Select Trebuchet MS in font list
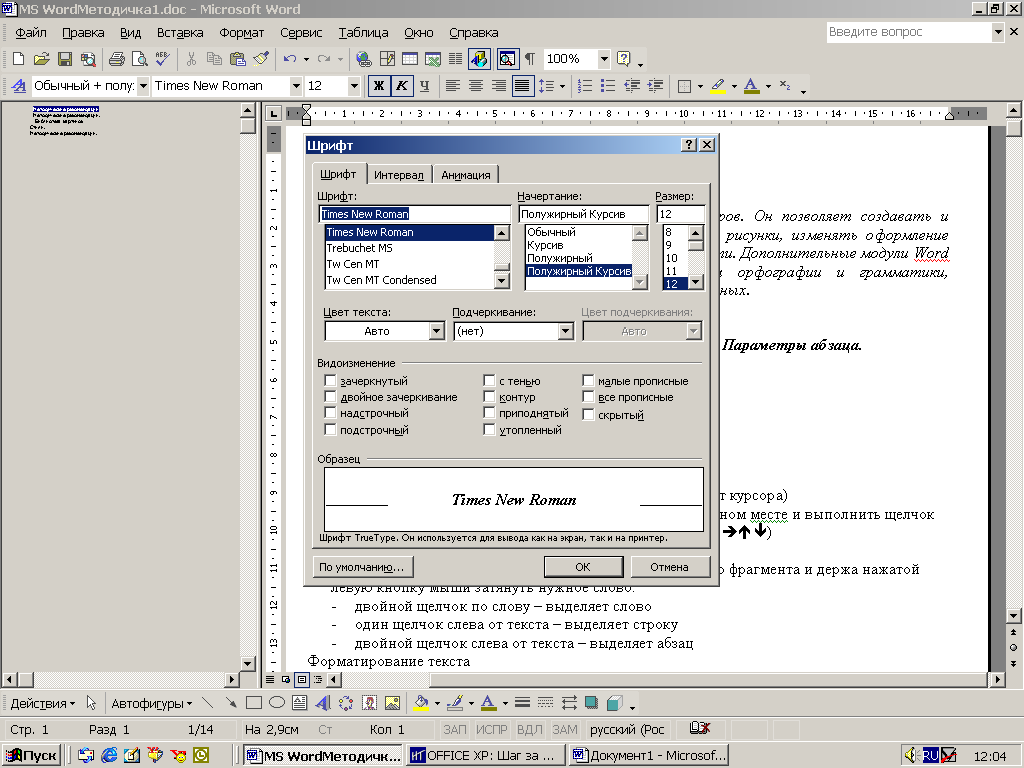 [x=409, y=248]
